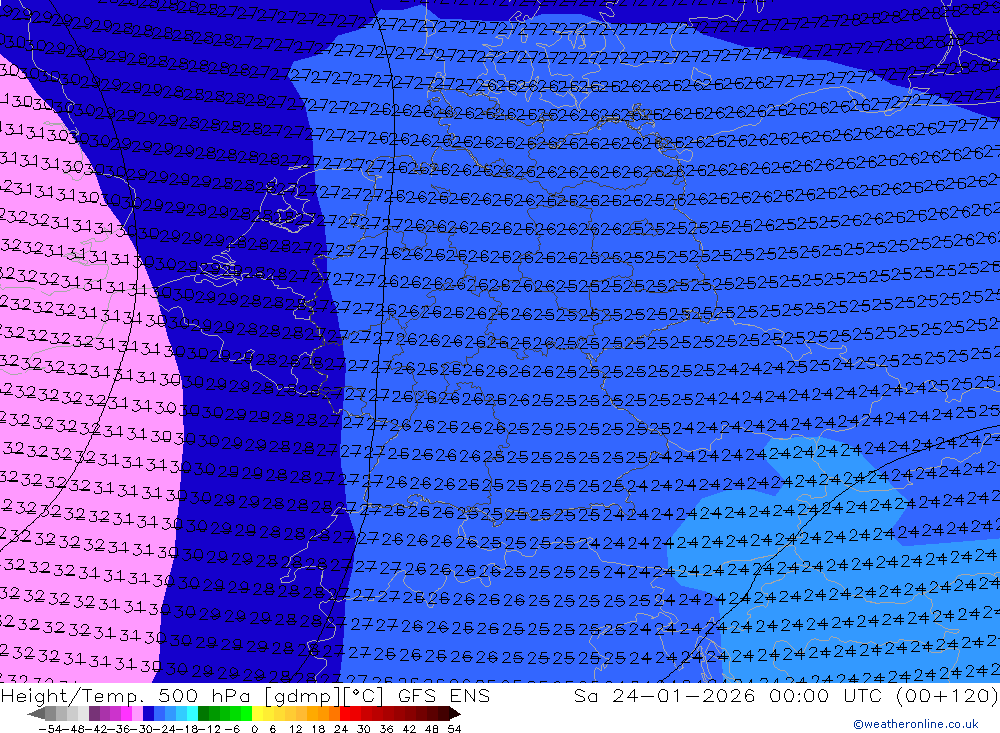This screenshot has height=733, width=1000.
Task: Click the 'GFS ENS' model label
Action: pos(444,695)
